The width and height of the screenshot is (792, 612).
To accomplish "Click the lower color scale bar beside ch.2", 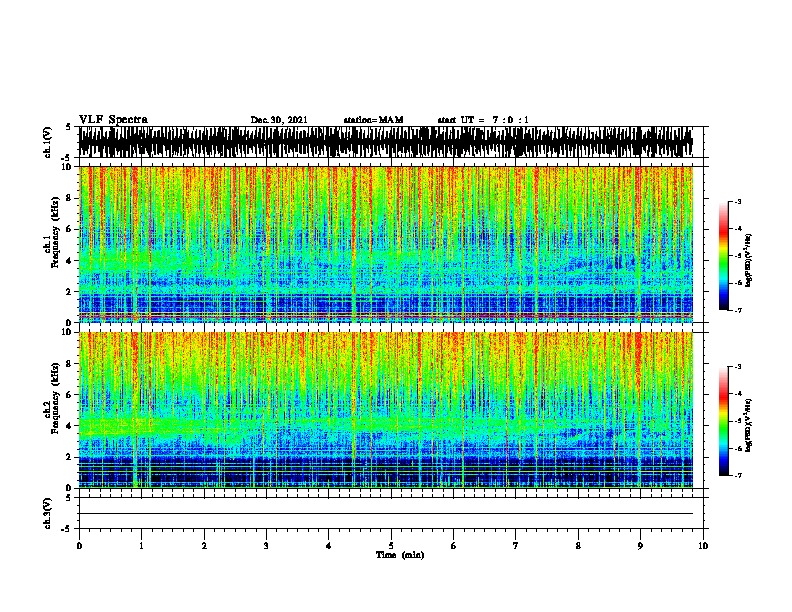I will click(x=723, y=421).
